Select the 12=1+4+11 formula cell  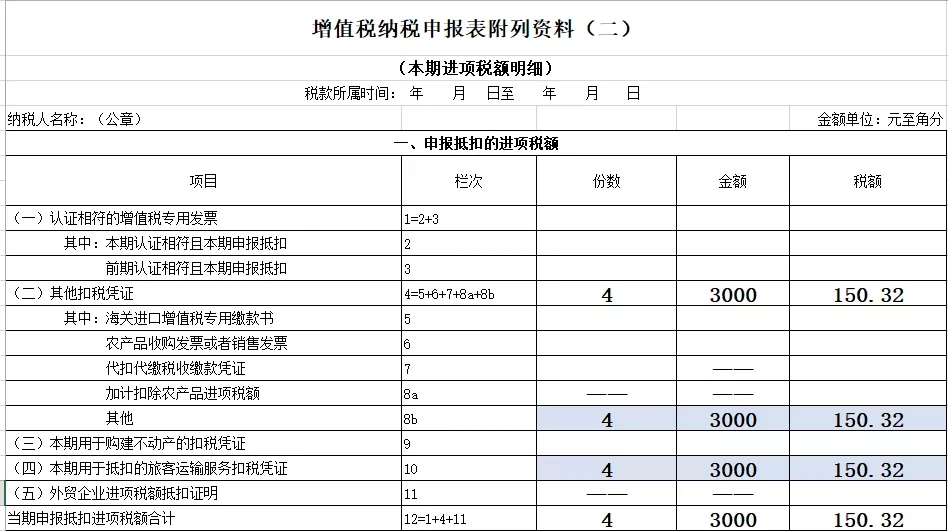[x=469, y=518]
